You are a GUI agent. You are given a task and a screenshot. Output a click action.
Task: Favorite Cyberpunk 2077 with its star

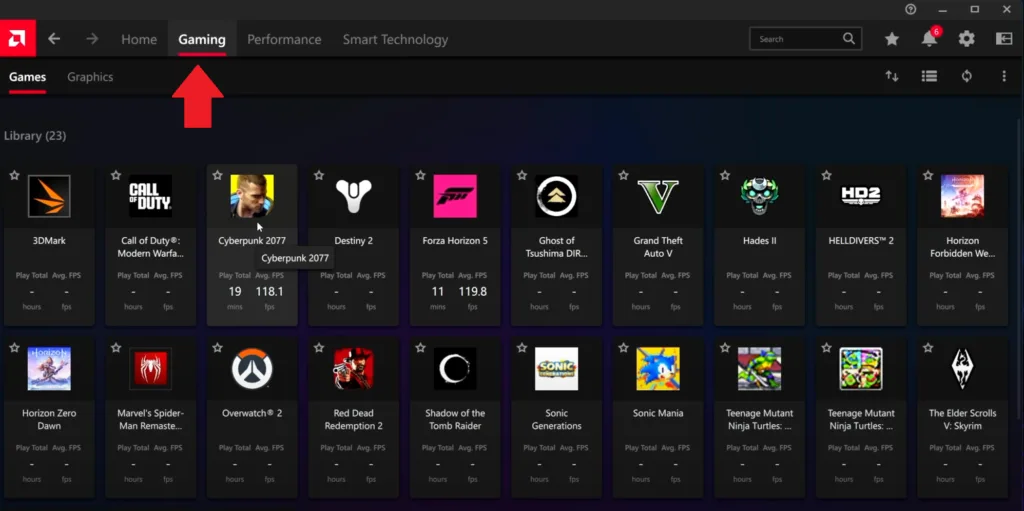pyautogui.click(x=217, y=176)
